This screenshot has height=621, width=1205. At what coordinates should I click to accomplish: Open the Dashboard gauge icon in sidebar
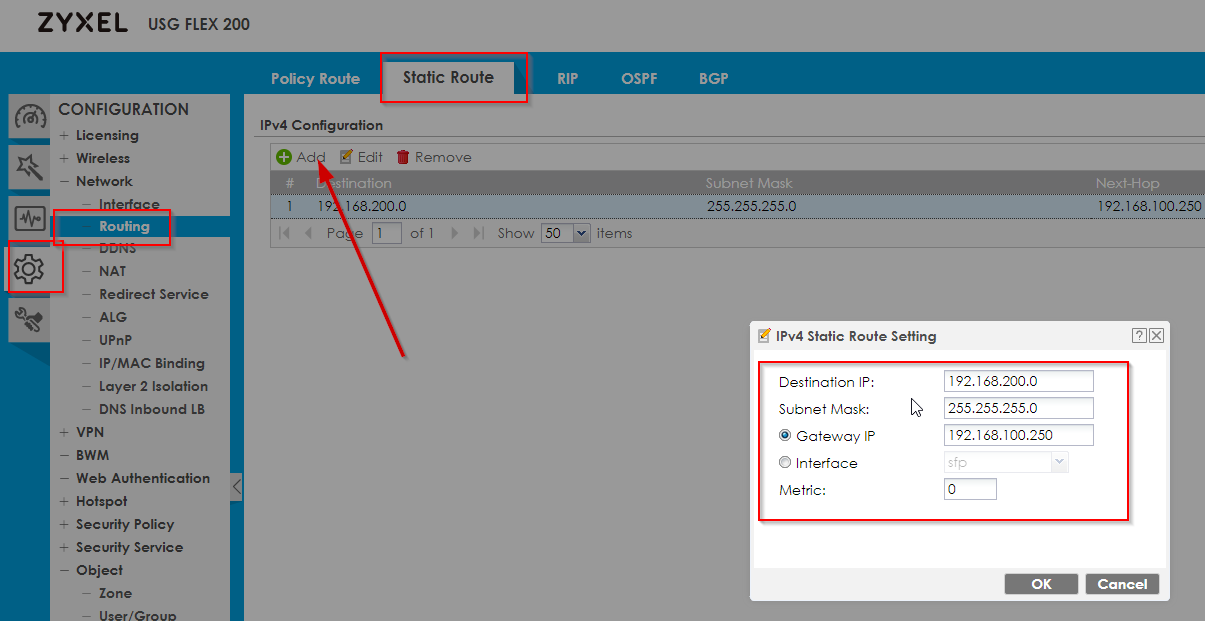tap(29, 118)
